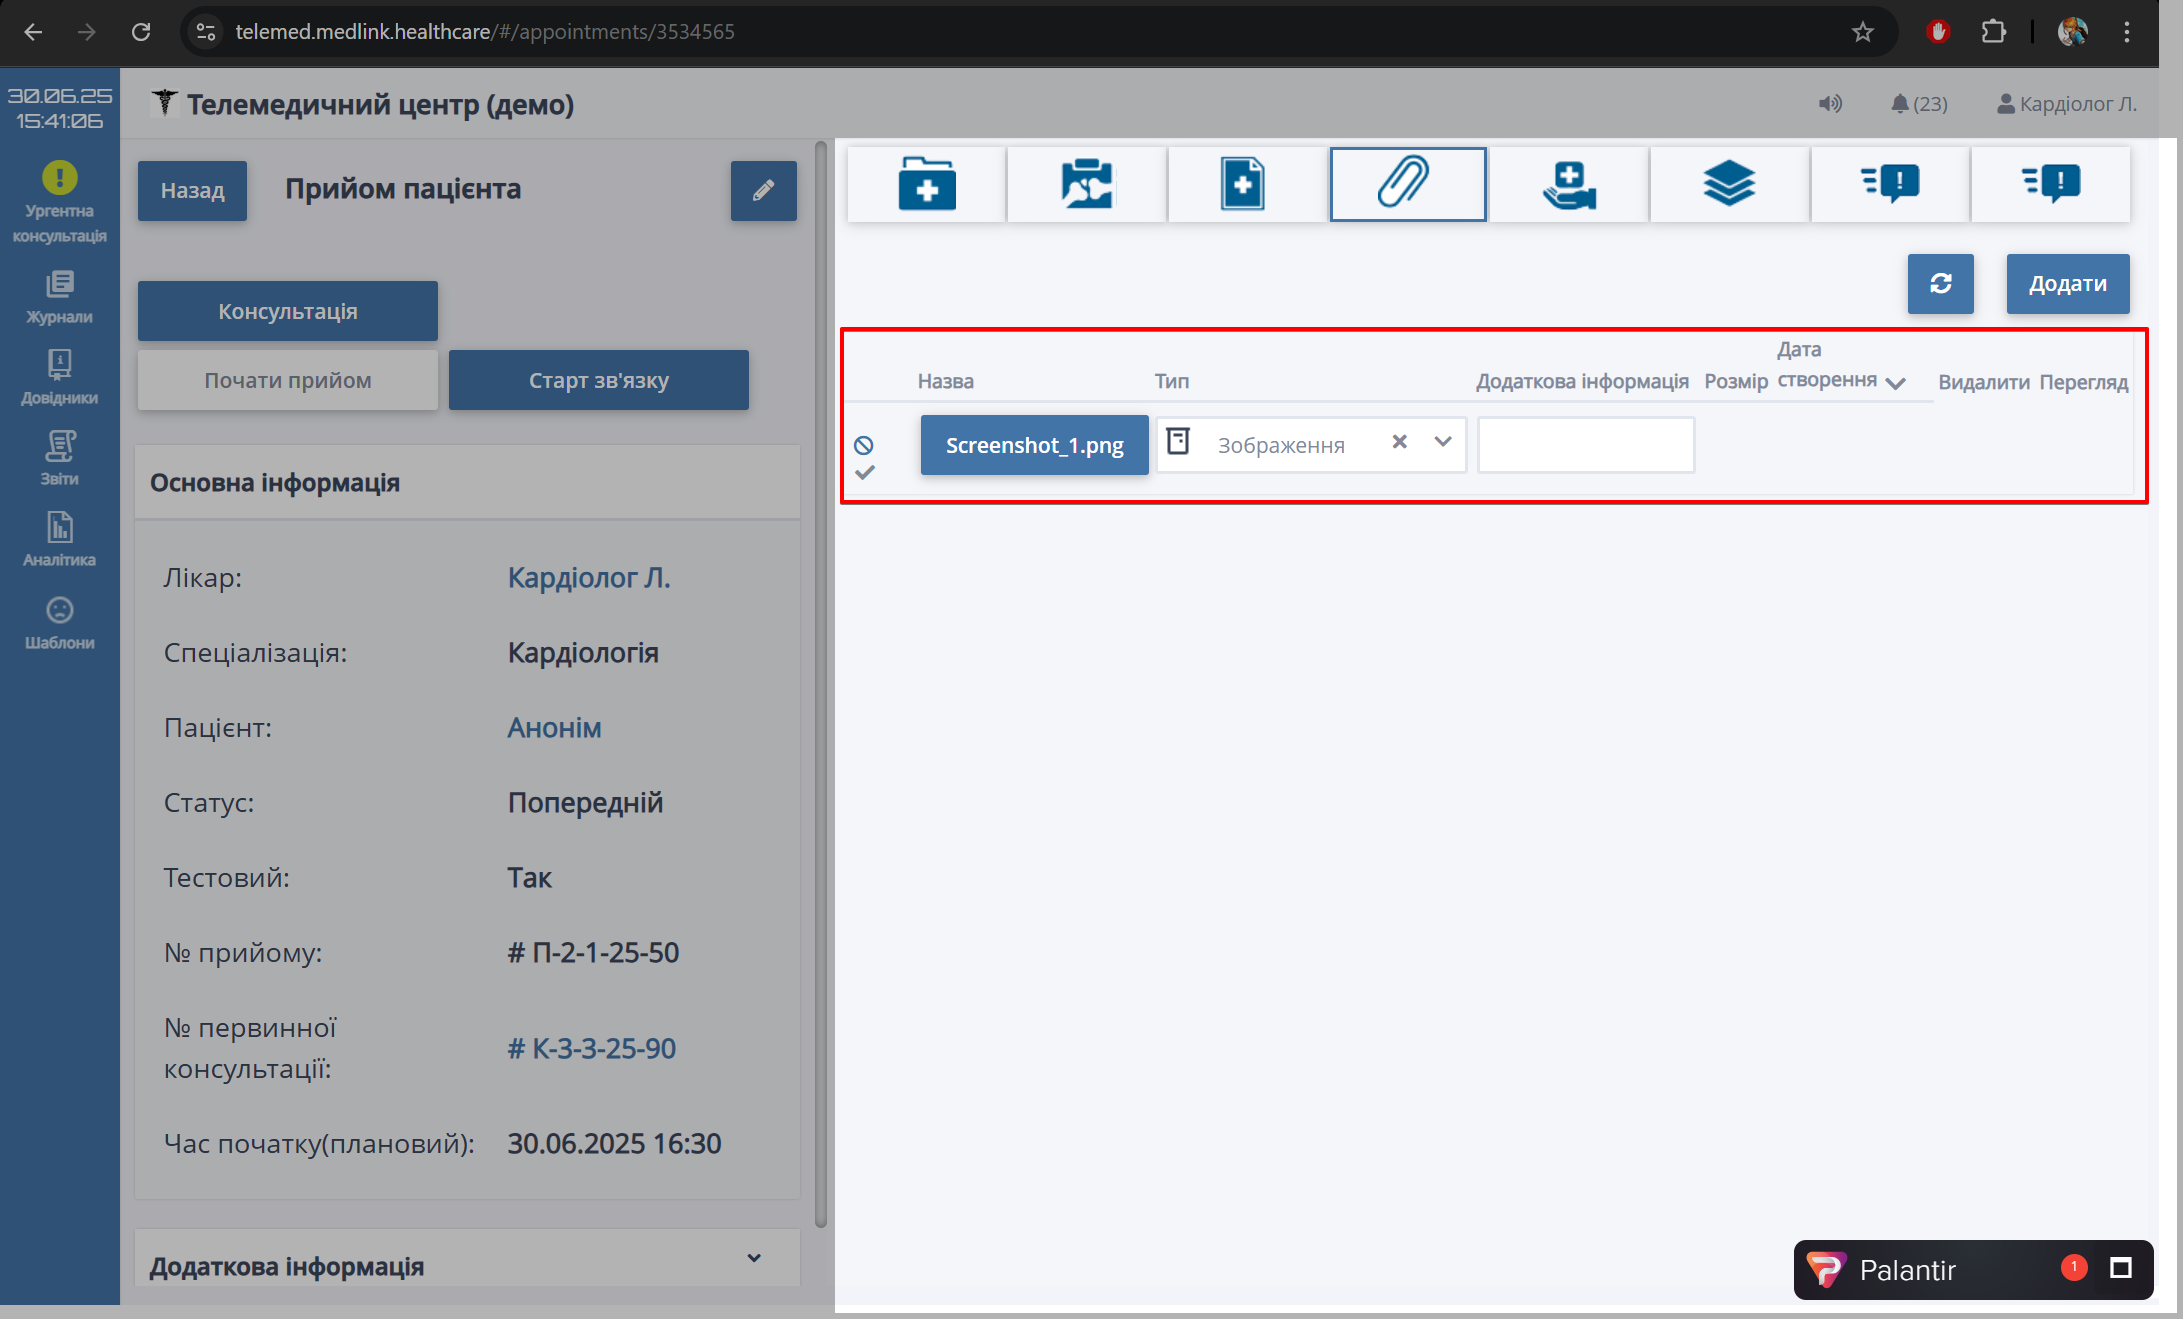Click the refresh attachments button

click(1940, 284)
